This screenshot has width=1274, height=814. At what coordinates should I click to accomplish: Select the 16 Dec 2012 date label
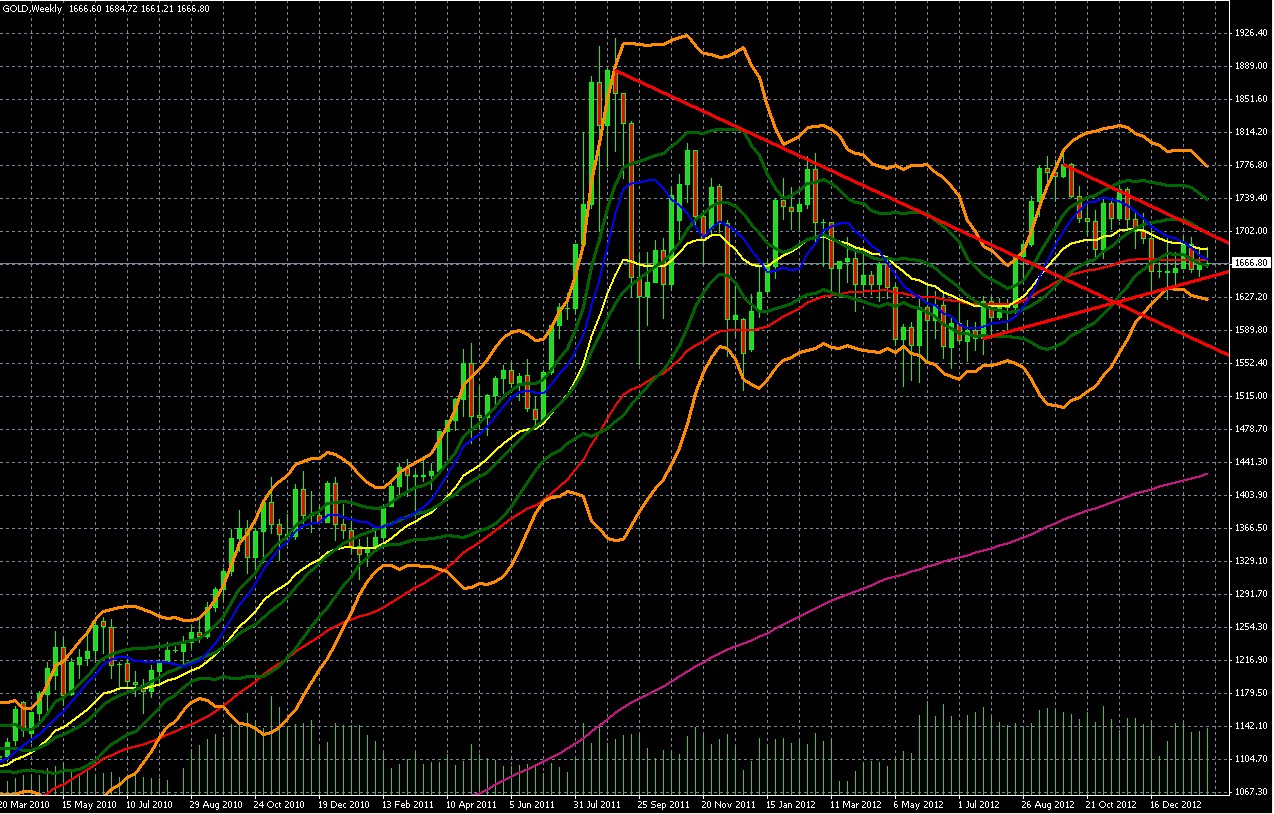[1173, 804]
